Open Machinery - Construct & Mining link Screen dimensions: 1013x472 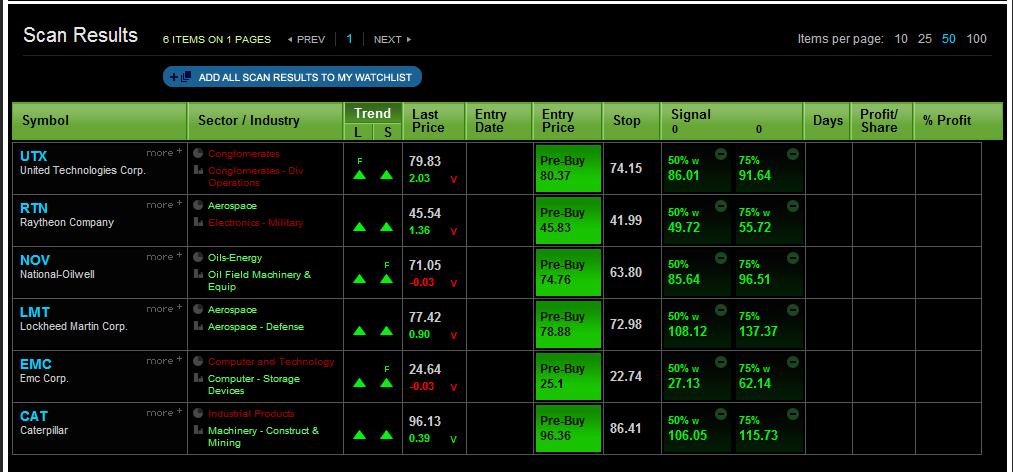click(263, 436)
